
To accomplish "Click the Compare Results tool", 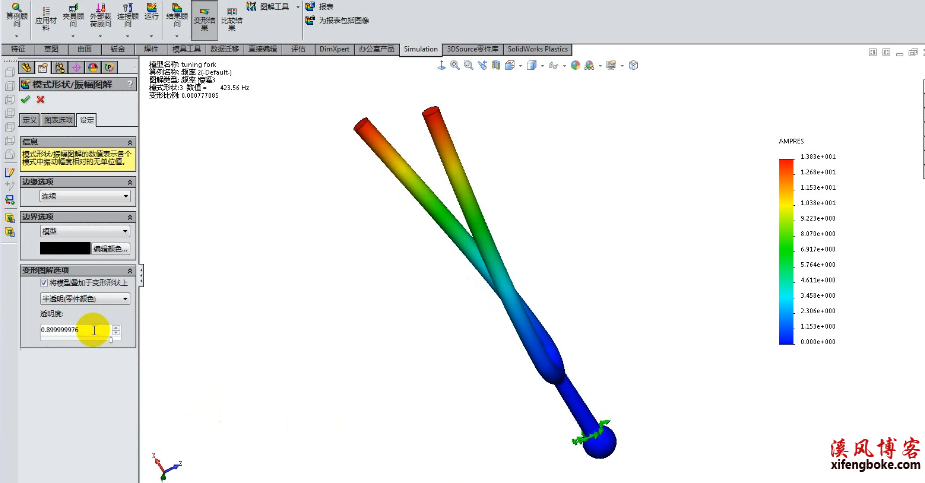I will coord(231,19).
